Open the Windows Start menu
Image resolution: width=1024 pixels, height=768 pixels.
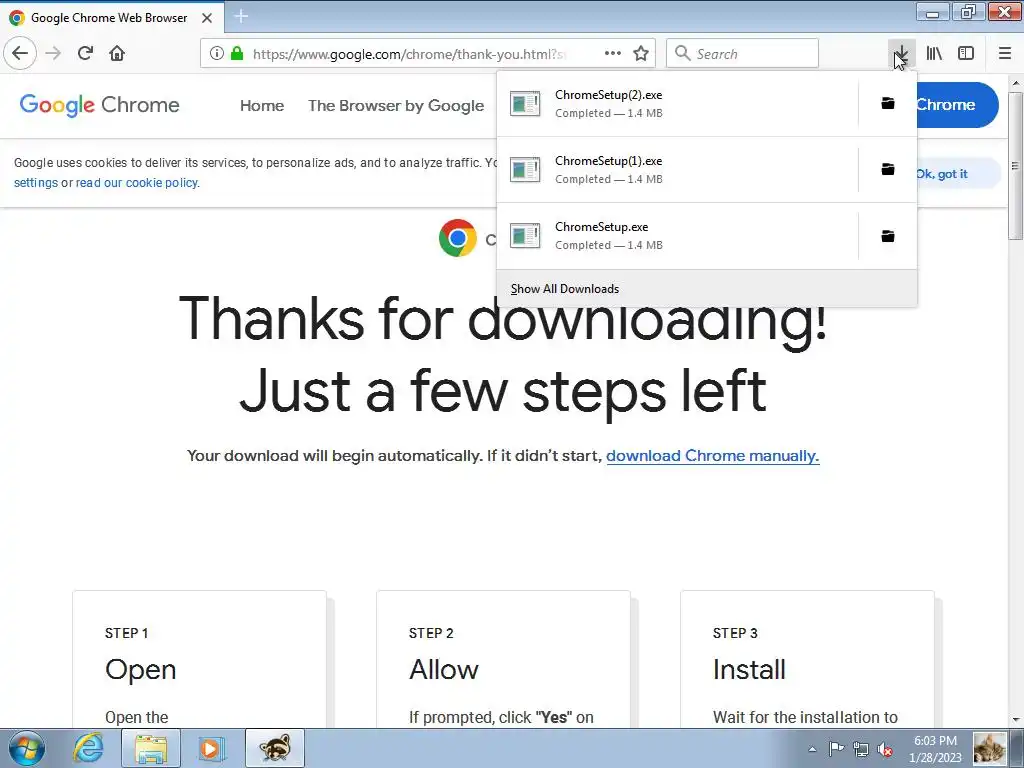26,748
